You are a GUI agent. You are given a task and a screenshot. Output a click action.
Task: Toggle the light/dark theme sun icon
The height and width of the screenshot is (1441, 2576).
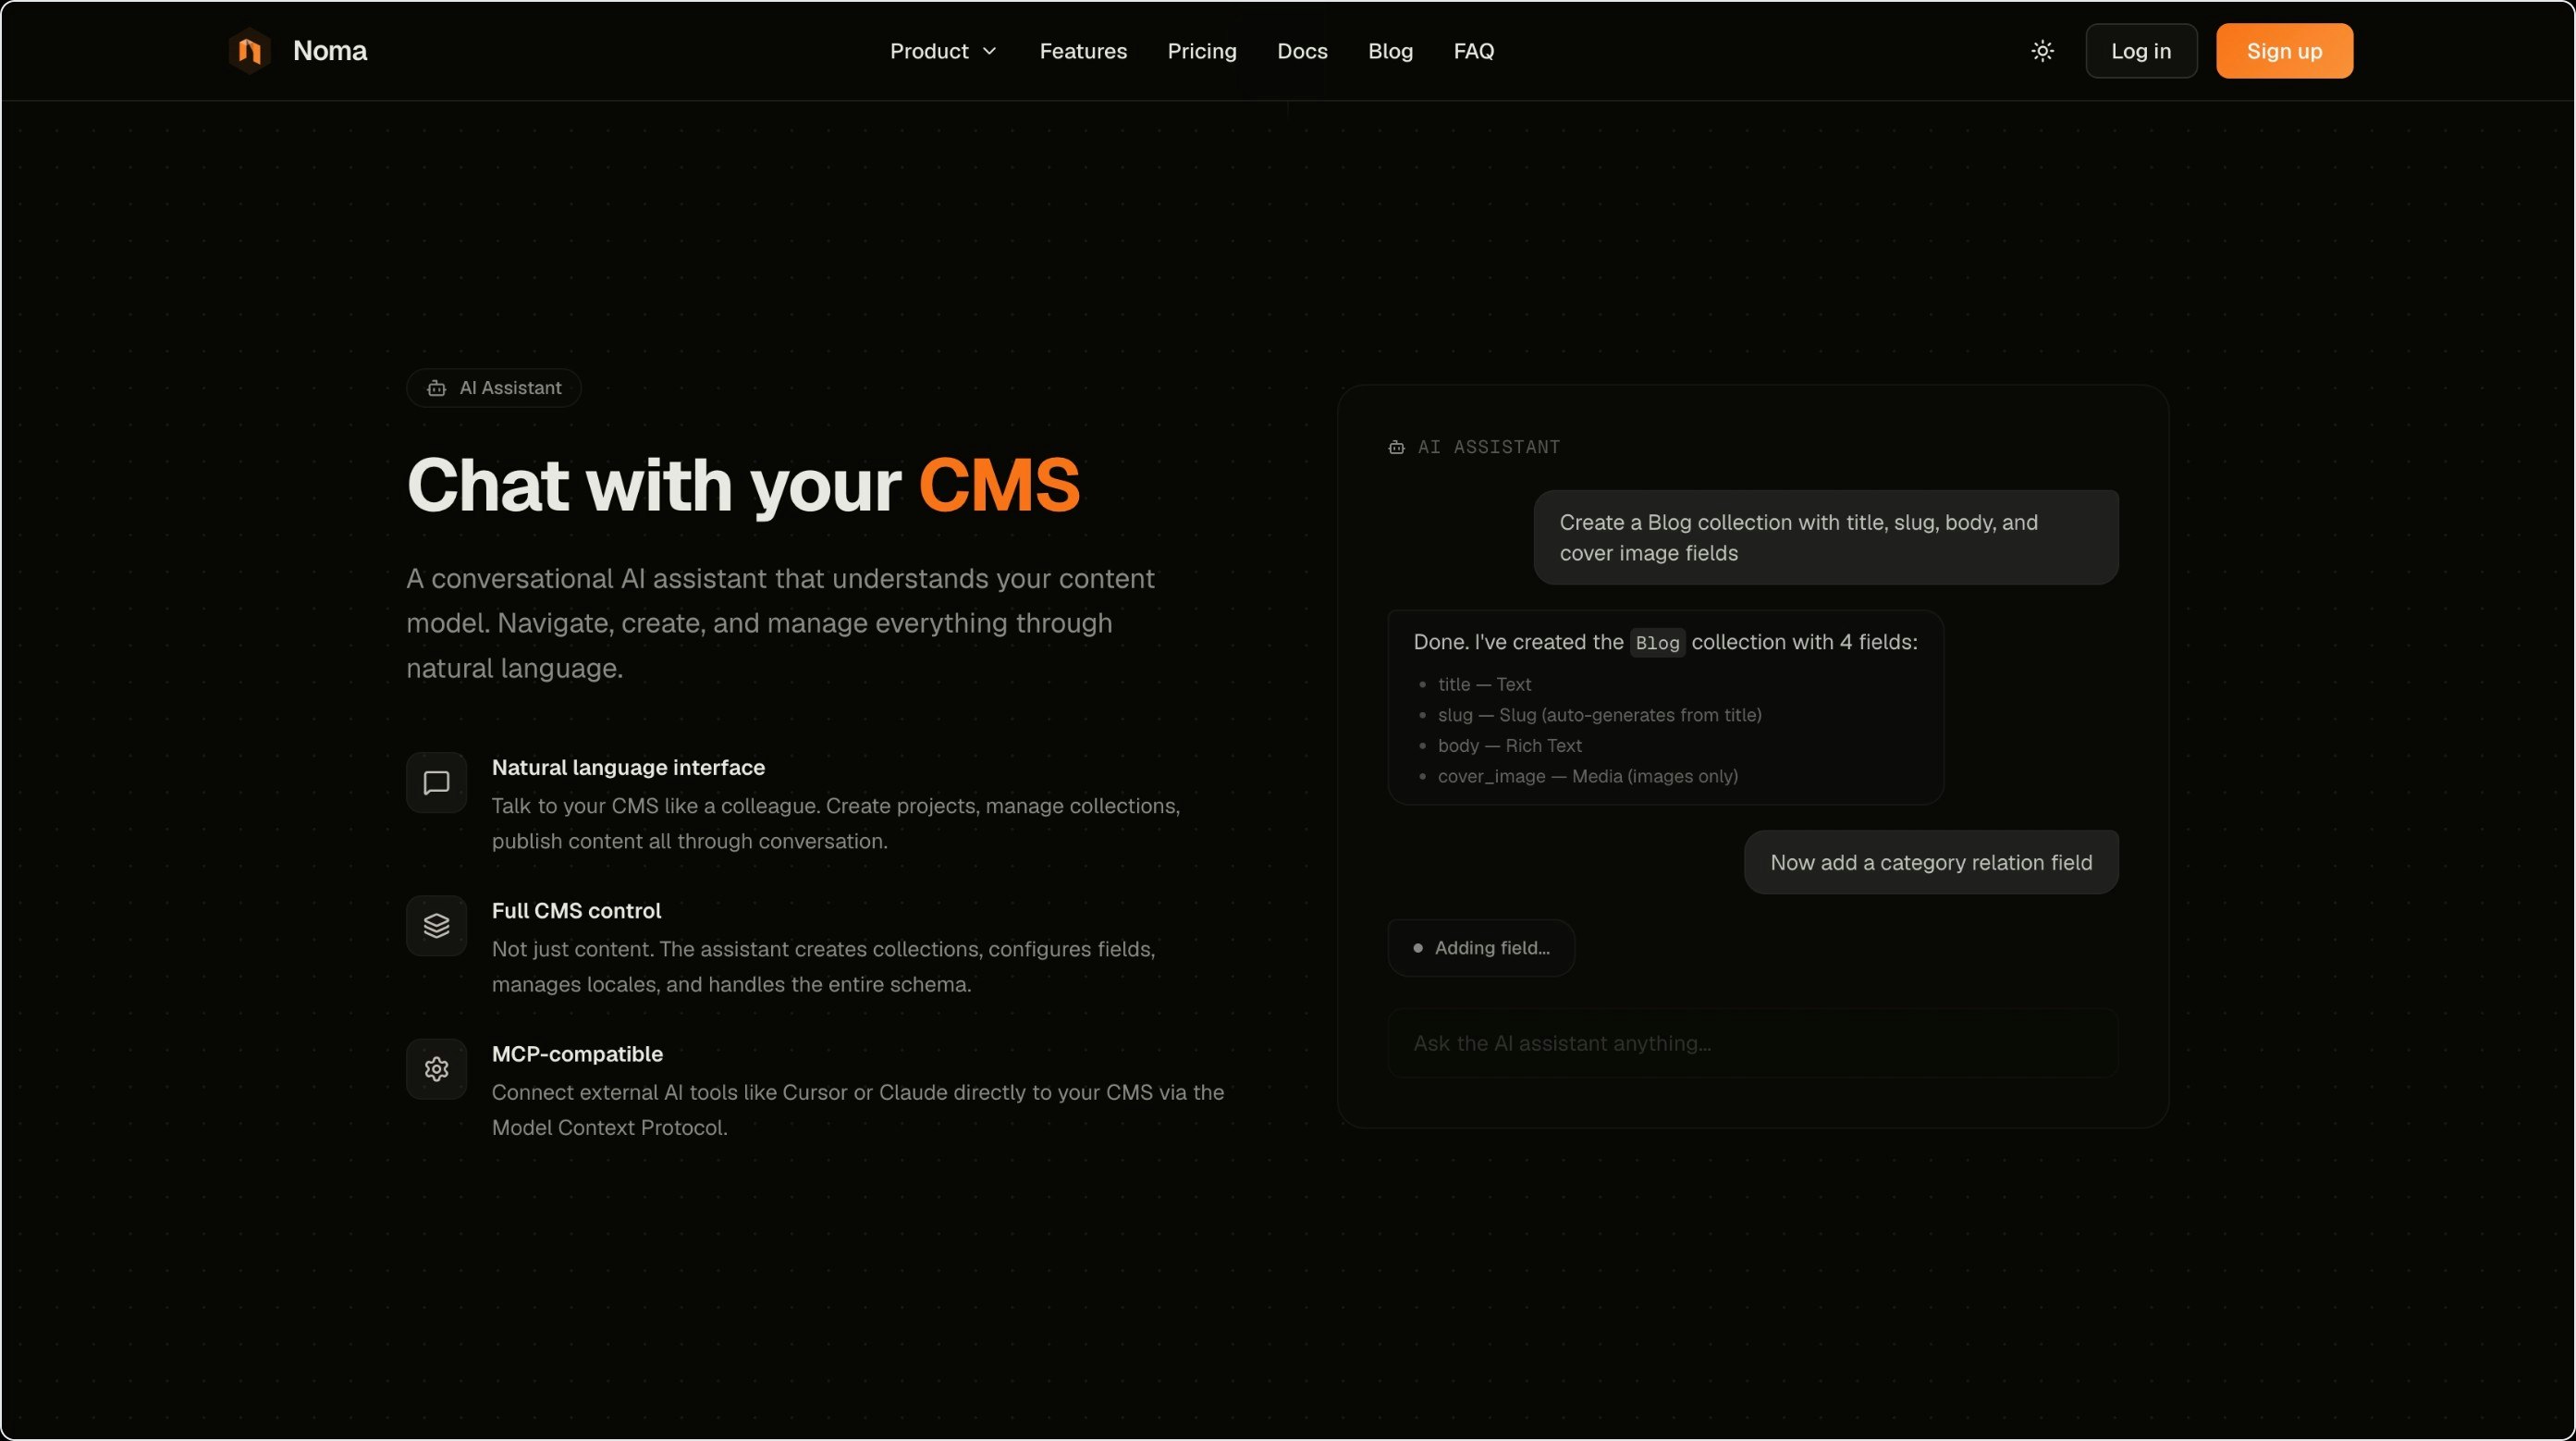(2042, 51)
